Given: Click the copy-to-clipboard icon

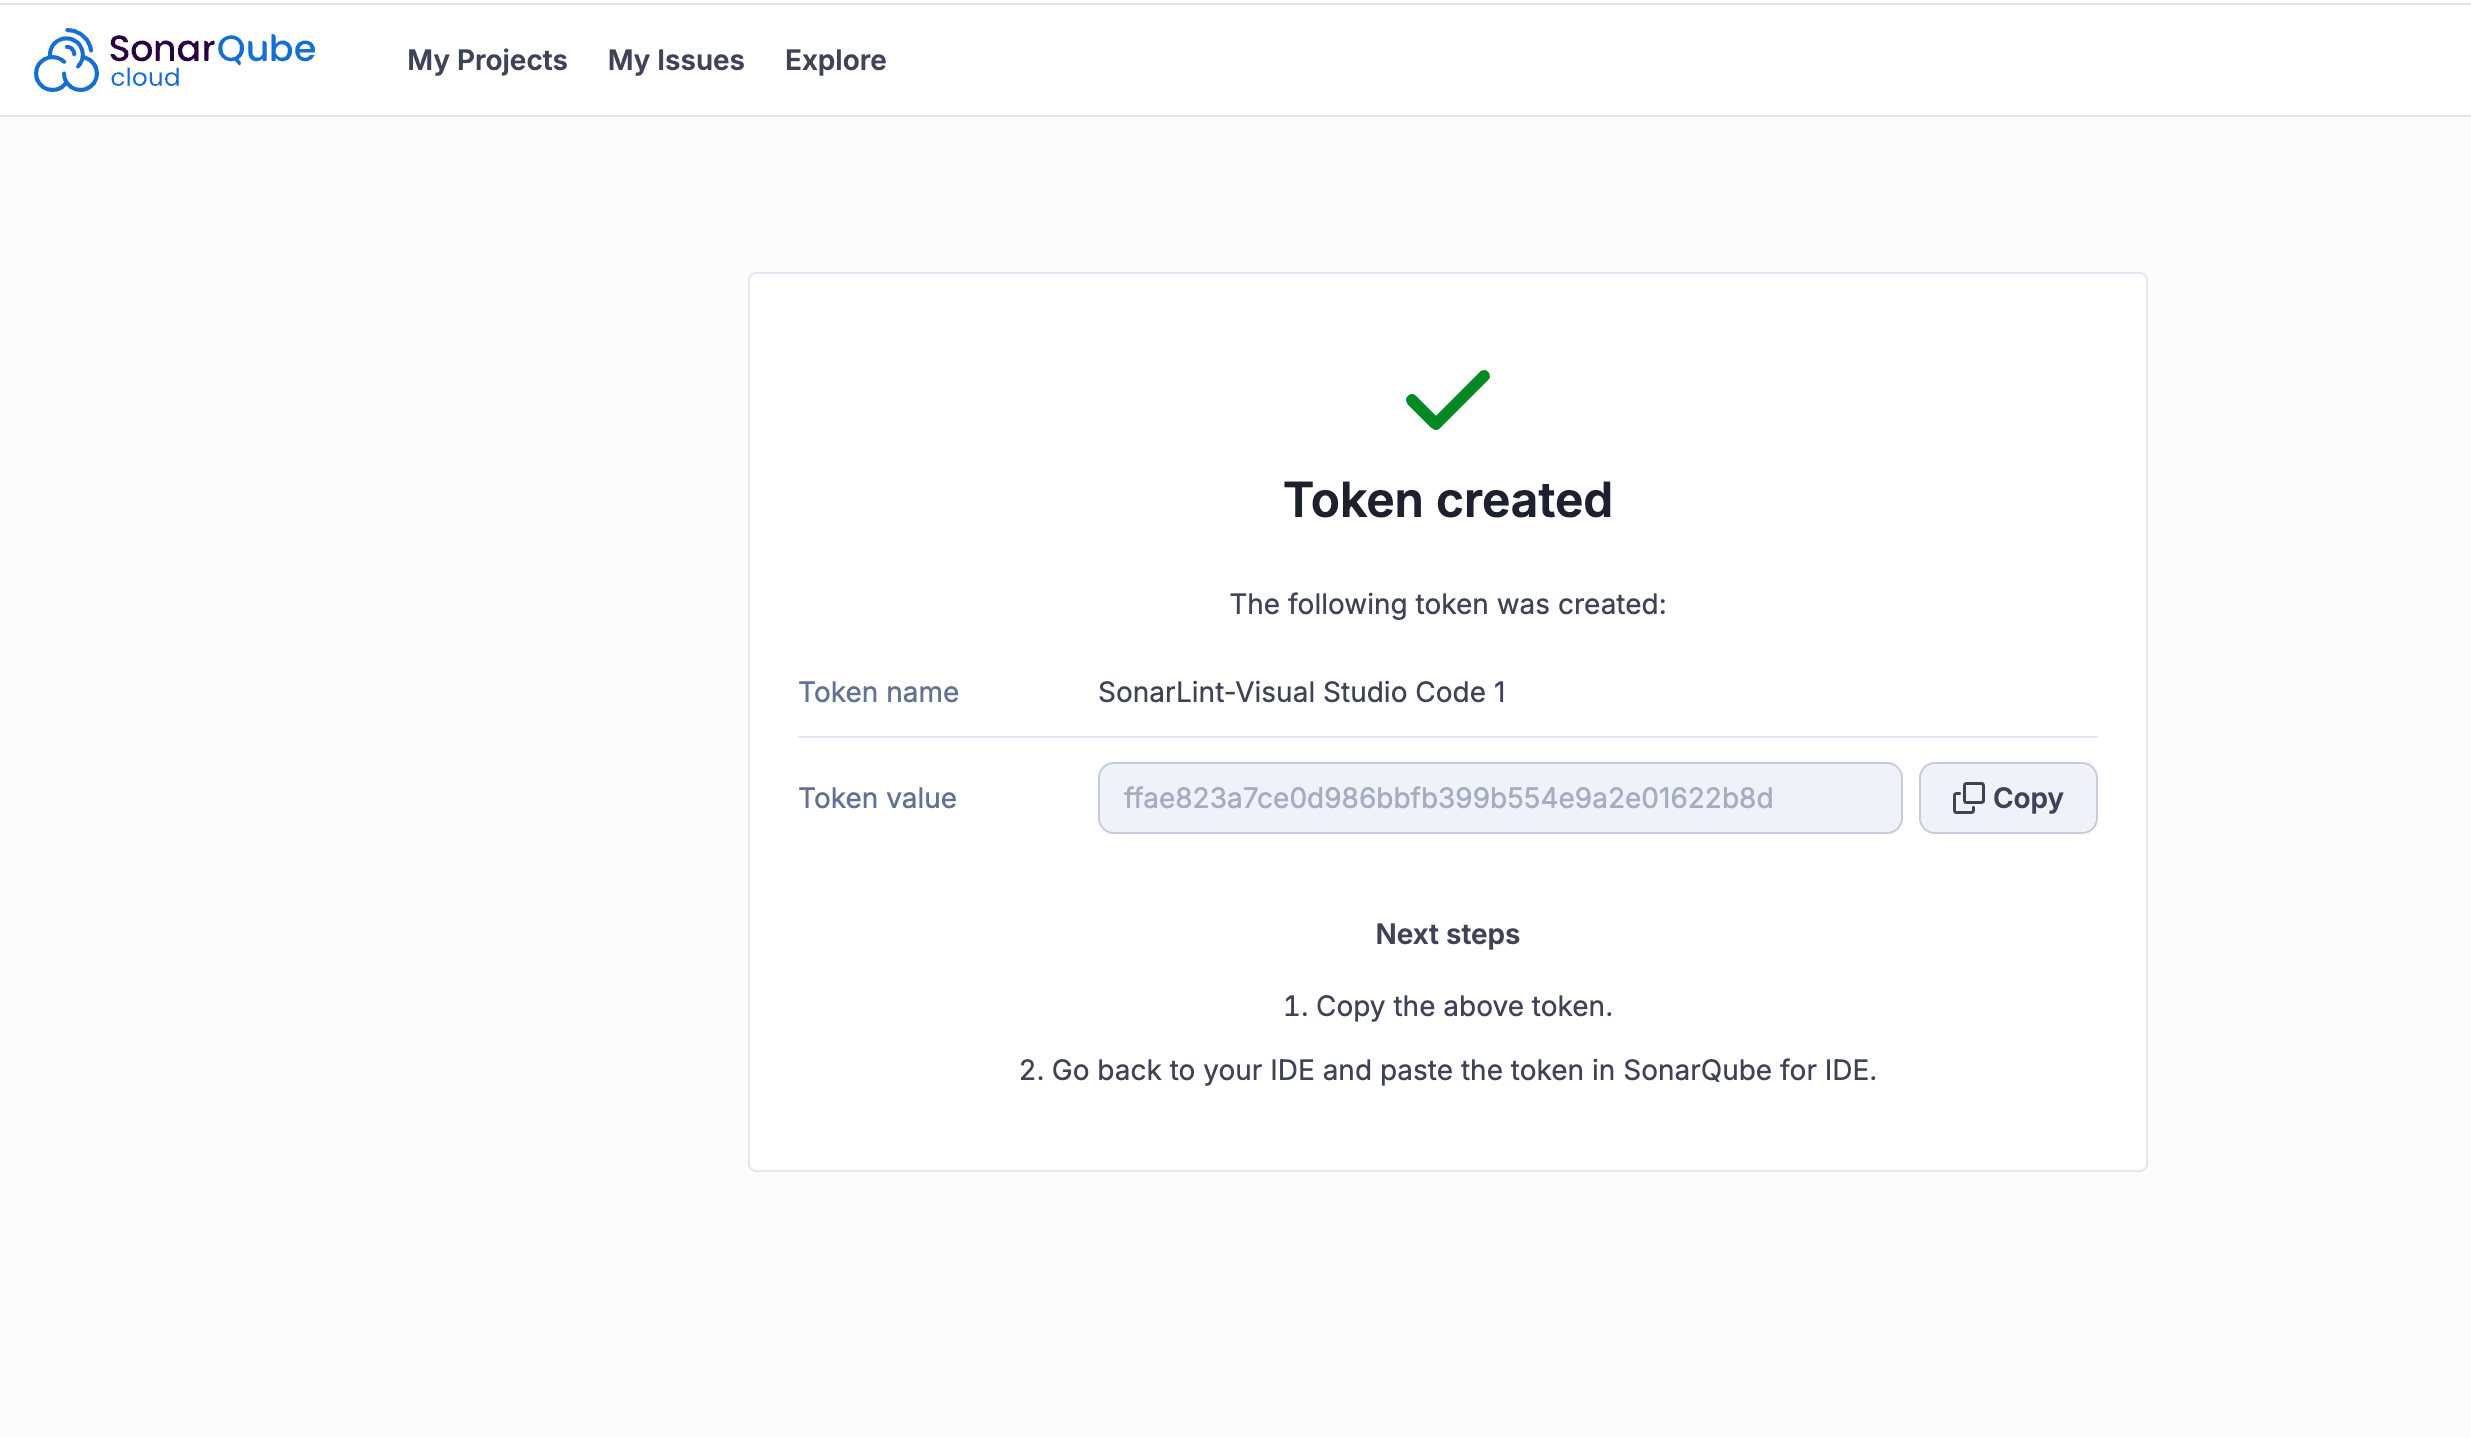Looking at the screenshot, I should pos(1968,798).
